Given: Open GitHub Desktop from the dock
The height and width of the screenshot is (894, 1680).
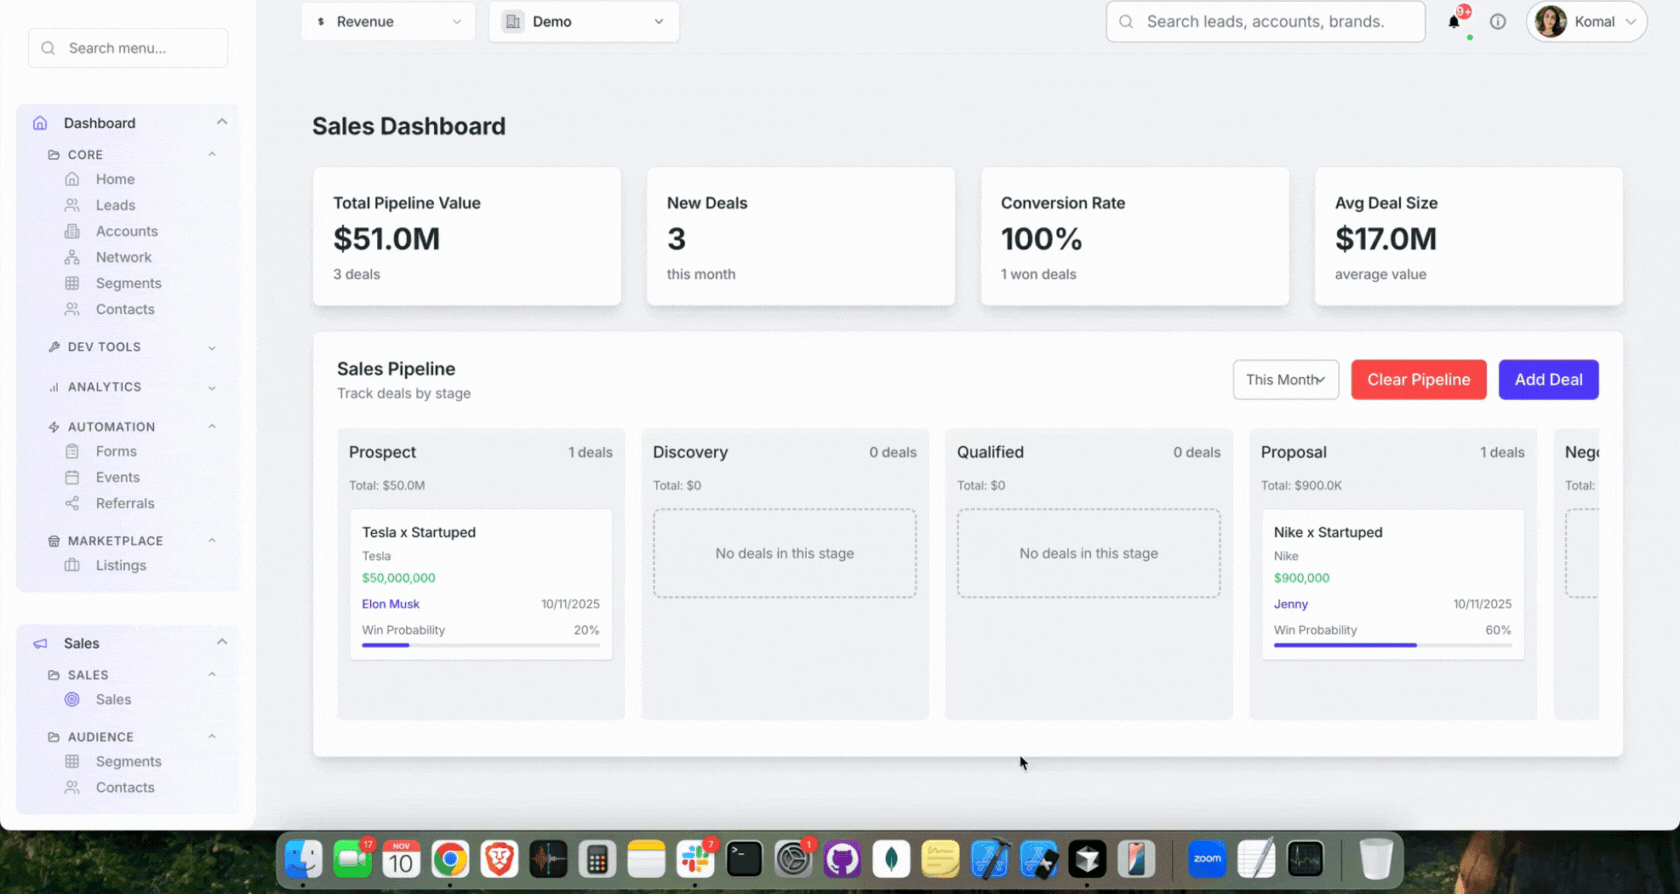Looking at the screenshot, I should click(x=842, y=859).
